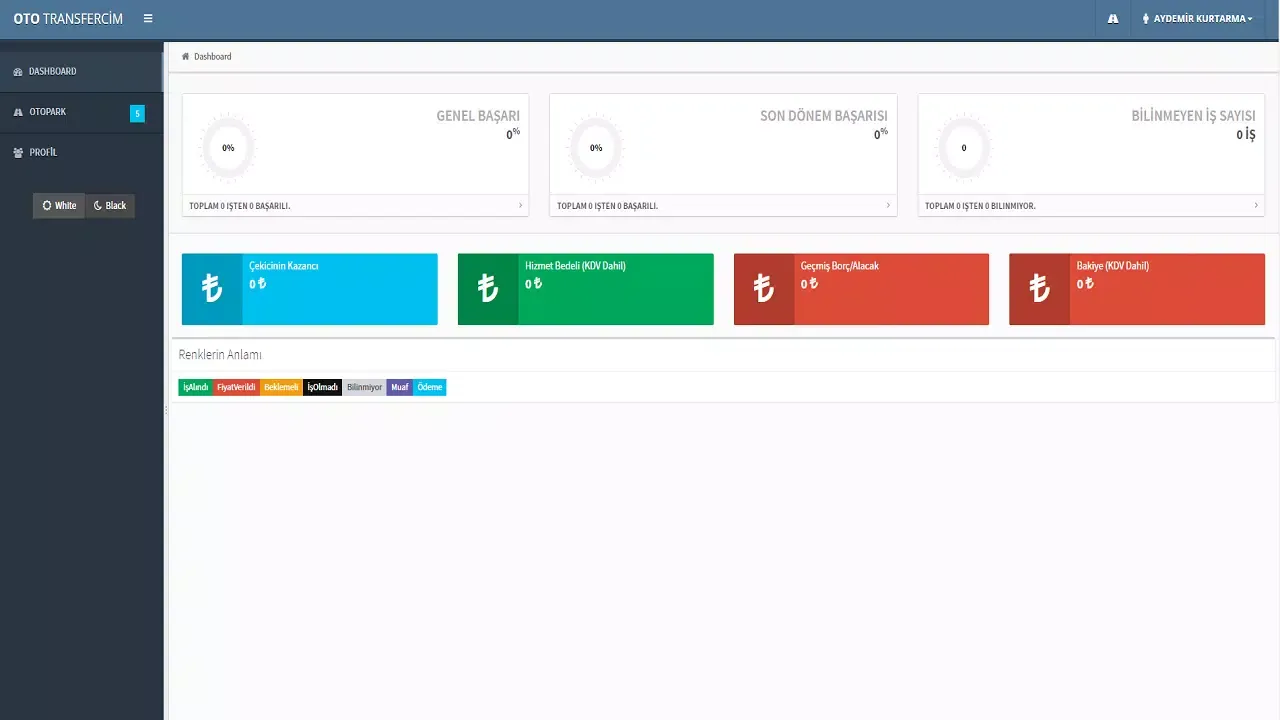
Task: Click the '0 İŞ' value text
Action: [x=1246, y=134]
